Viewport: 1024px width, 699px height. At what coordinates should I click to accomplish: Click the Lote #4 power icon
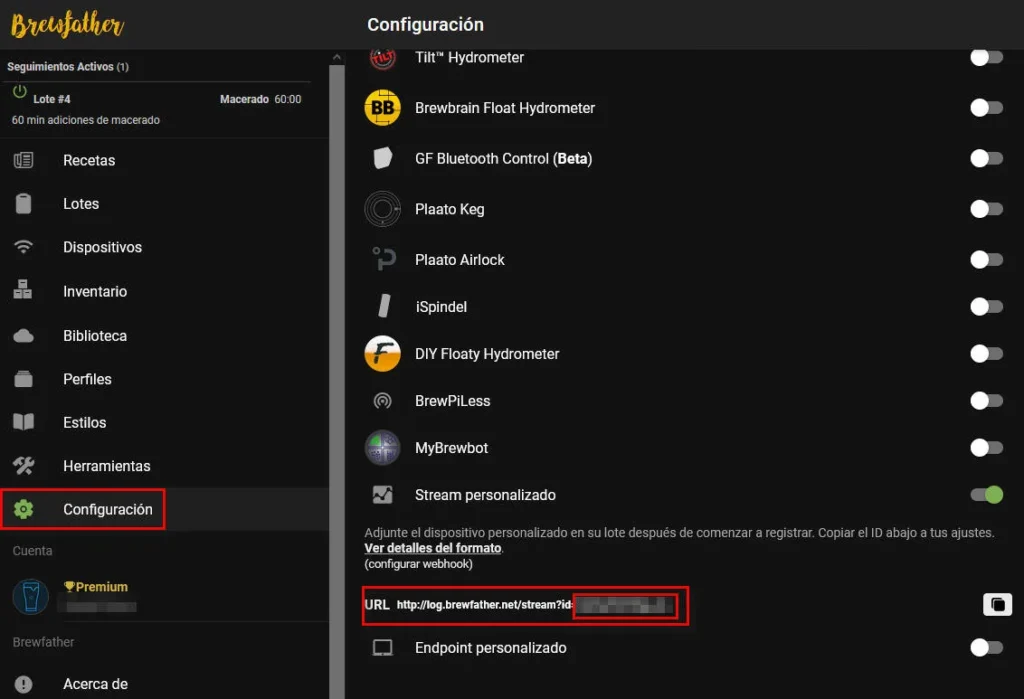[x=20, y=92]
